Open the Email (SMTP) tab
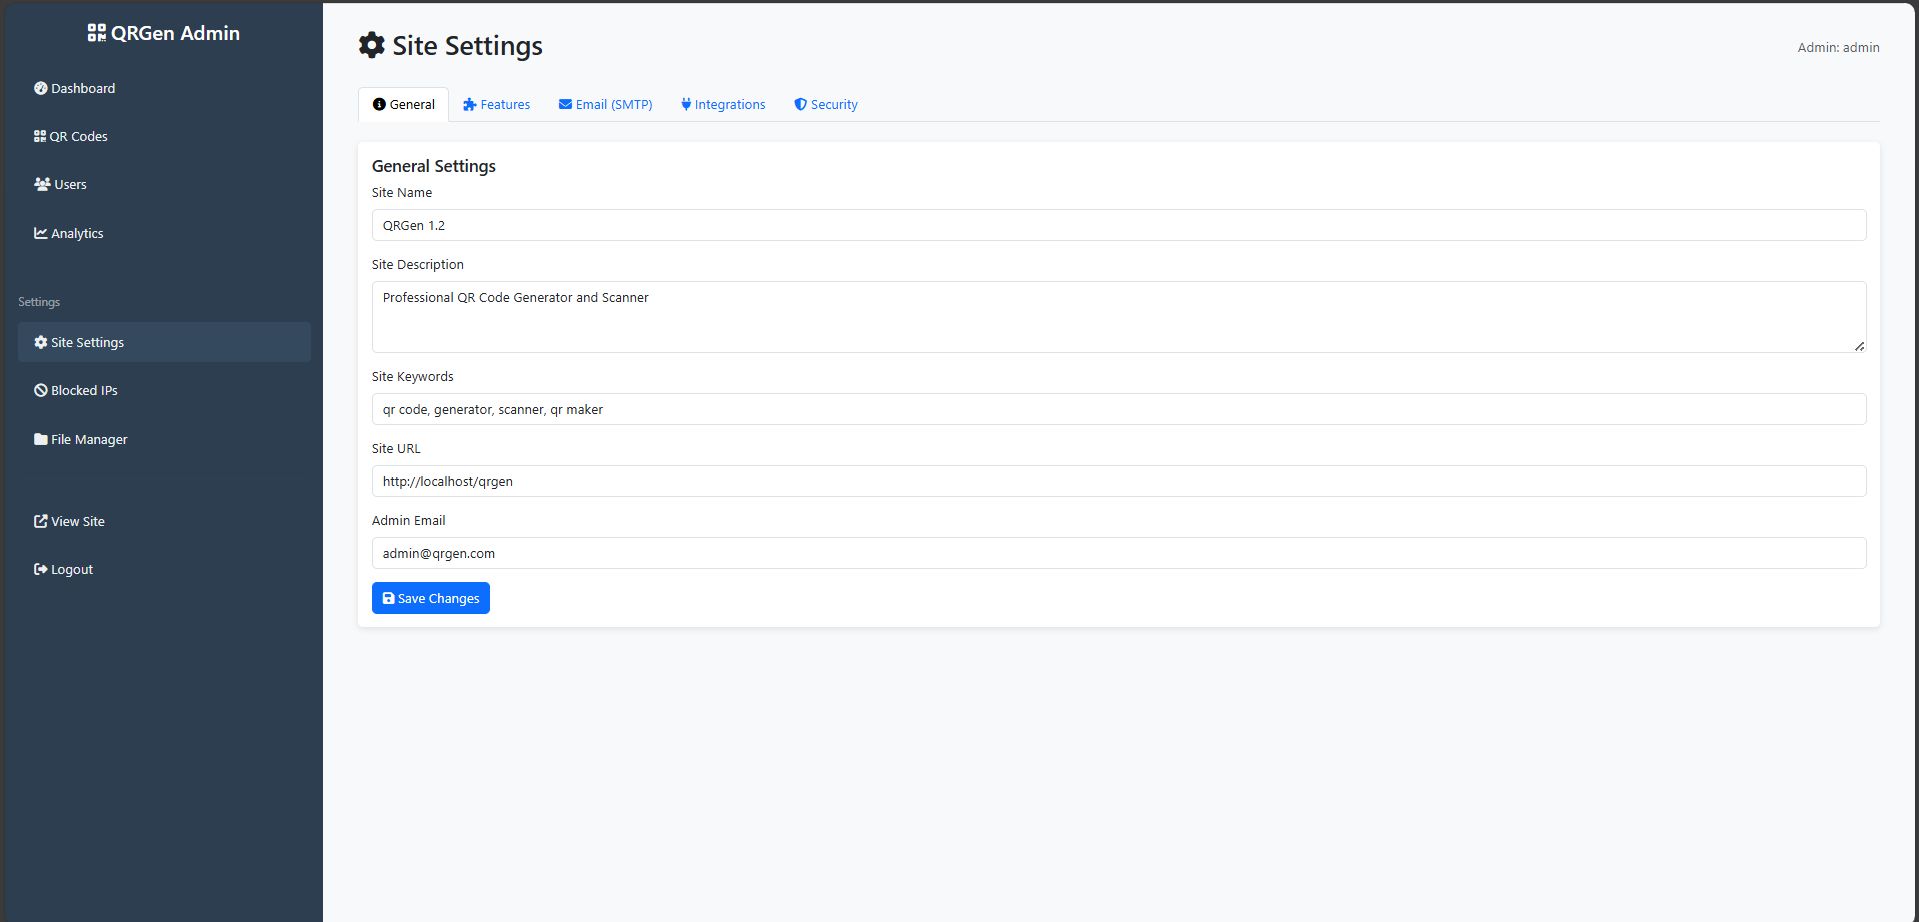Image resolution: width=1919 pixels, height=922 pixels. pyautogui.click(x=606, y=104)
